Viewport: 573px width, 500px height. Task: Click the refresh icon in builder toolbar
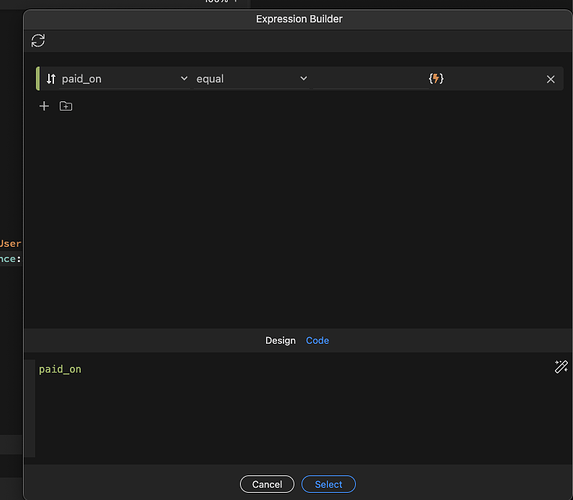coord(38,41)
